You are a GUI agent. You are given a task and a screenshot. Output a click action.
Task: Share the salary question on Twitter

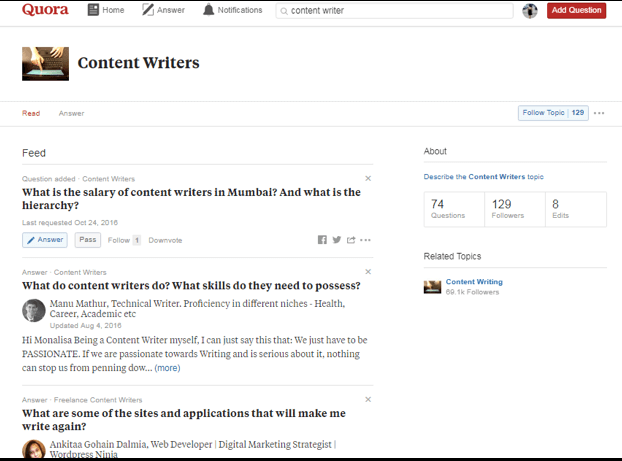coord(337,240)
